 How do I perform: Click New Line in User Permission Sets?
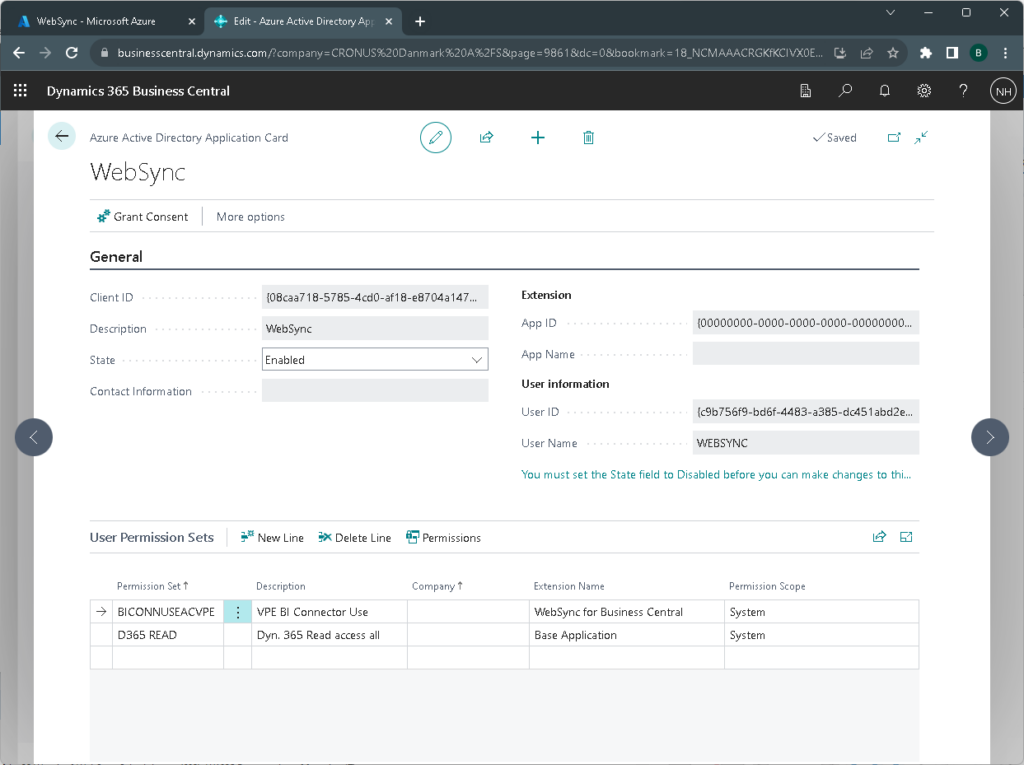point(272,538)
